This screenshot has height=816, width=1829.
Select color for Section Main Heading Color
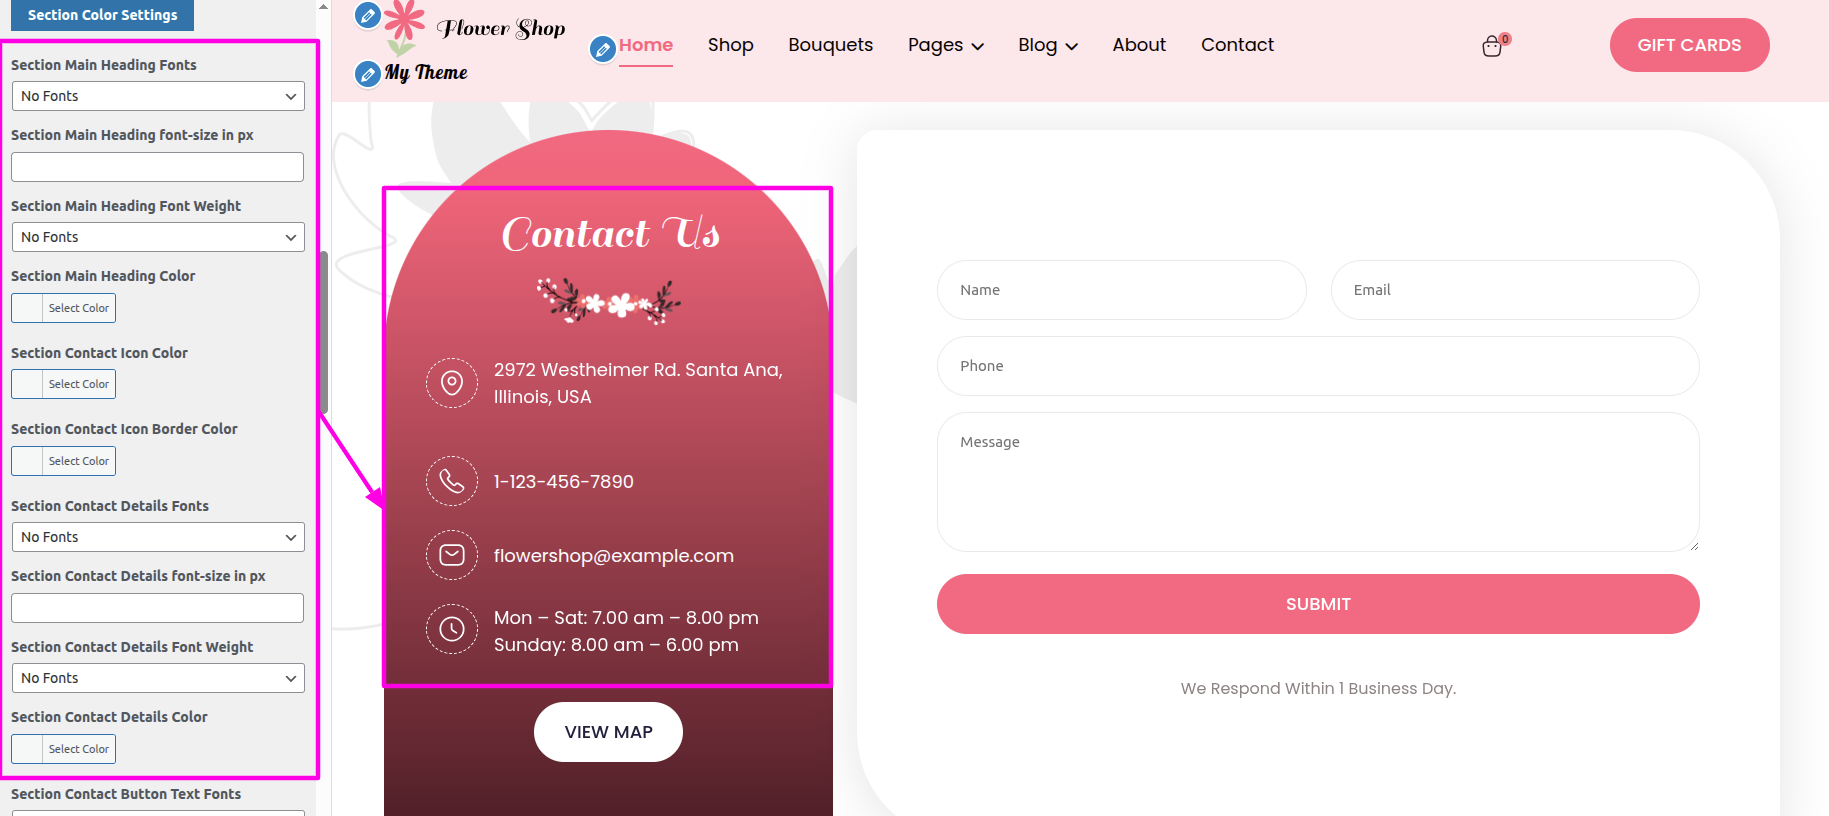coord(64,308)
